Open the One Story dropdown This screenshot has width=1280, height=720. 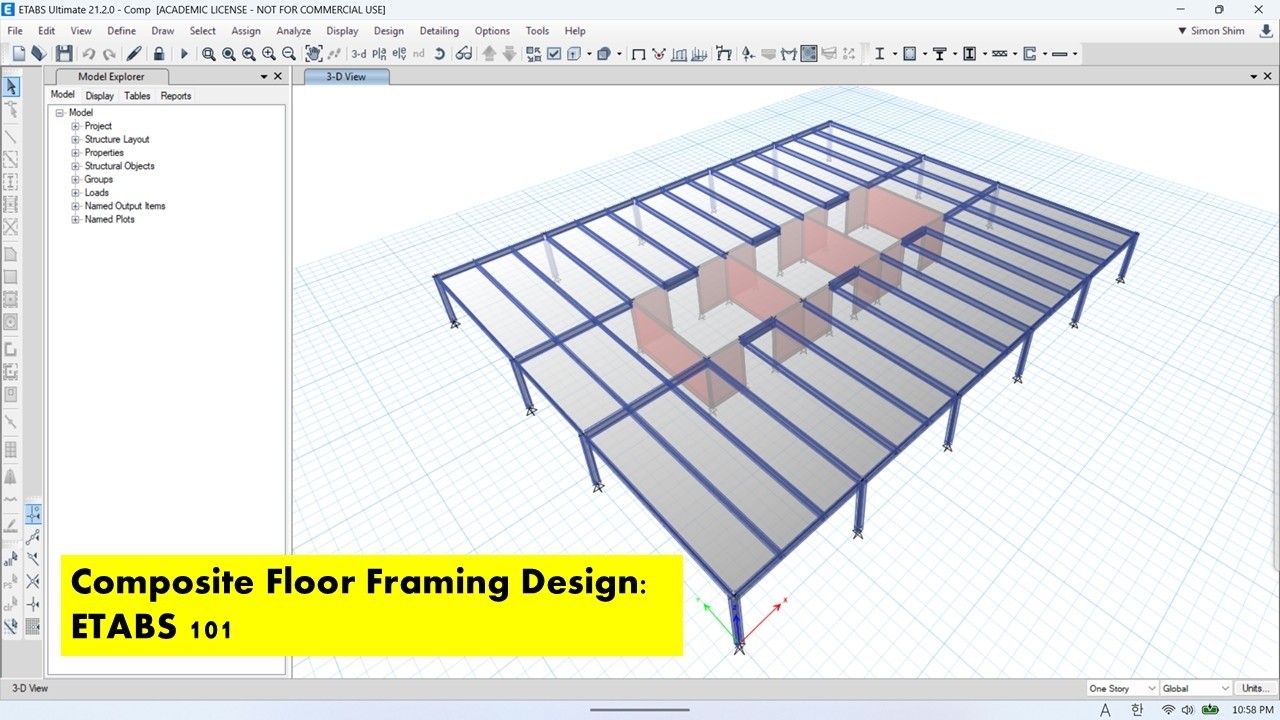point(1122,688)
